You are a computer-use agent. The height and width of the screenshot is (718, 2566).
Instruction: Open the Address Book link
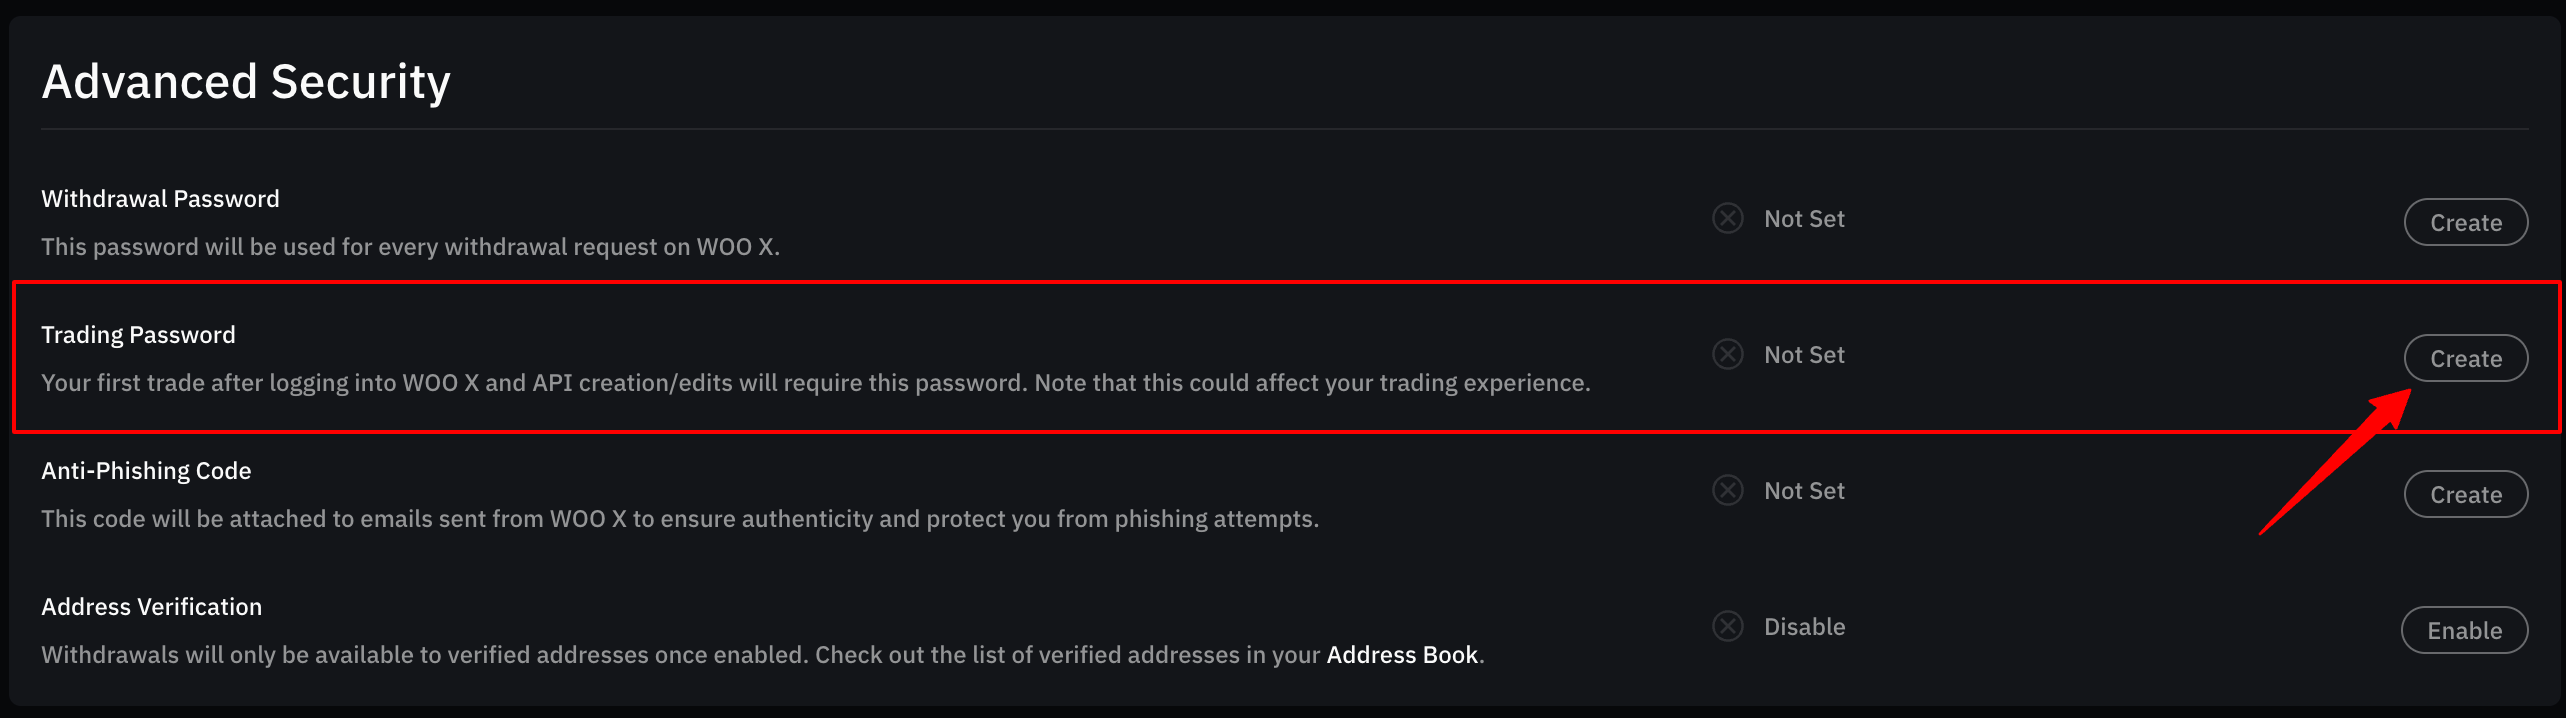(1402, 655)
